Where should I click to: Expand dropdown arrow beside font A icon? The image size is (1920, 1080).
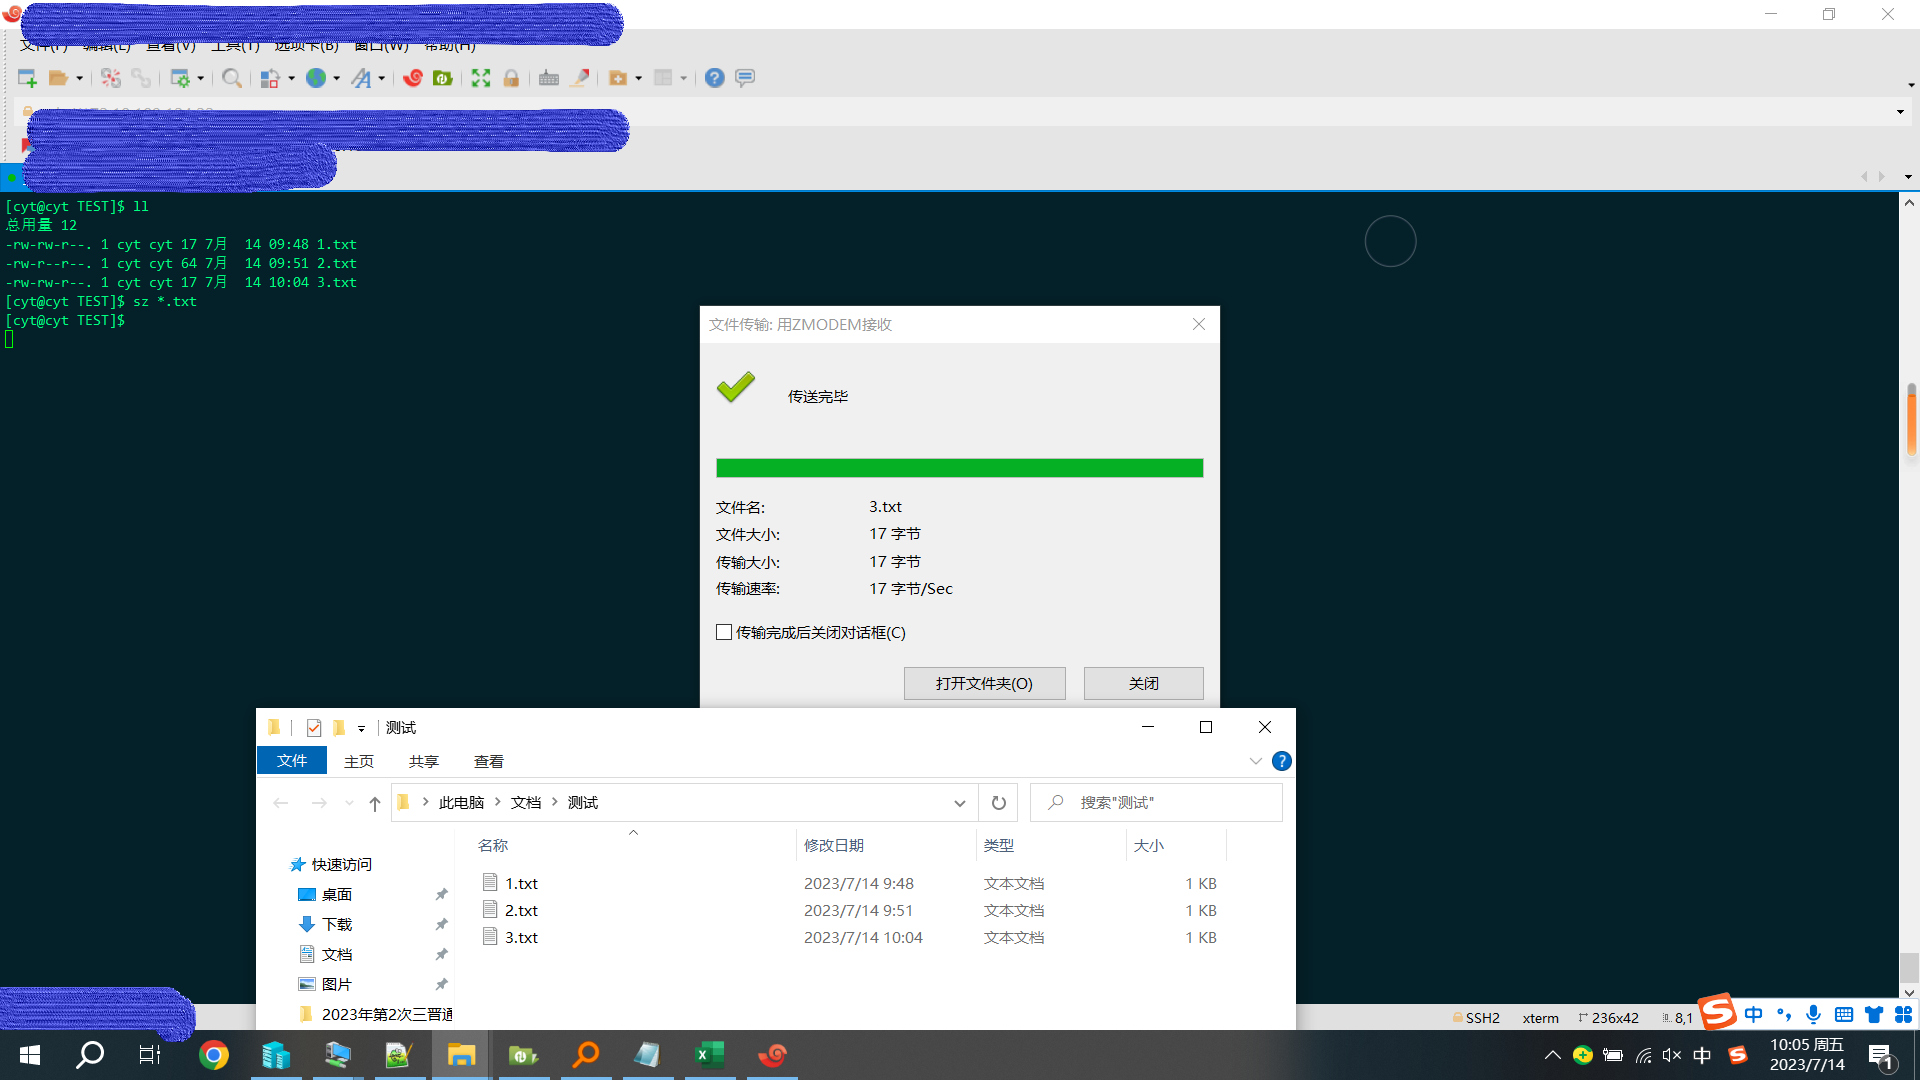click(x=382, y=78)
